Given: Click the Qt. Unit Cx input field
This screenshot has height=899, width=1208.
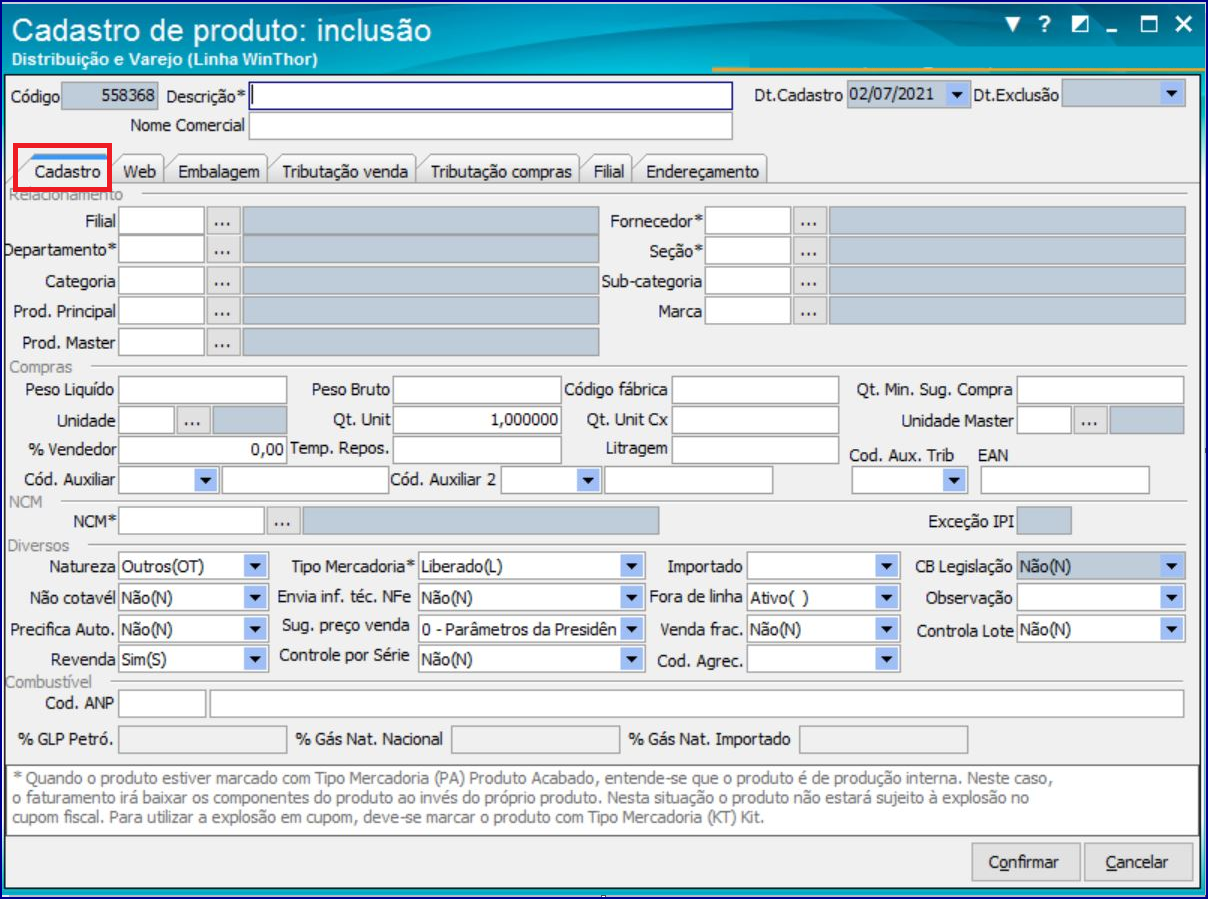Looking at the screenshot, I should (755, 421).
